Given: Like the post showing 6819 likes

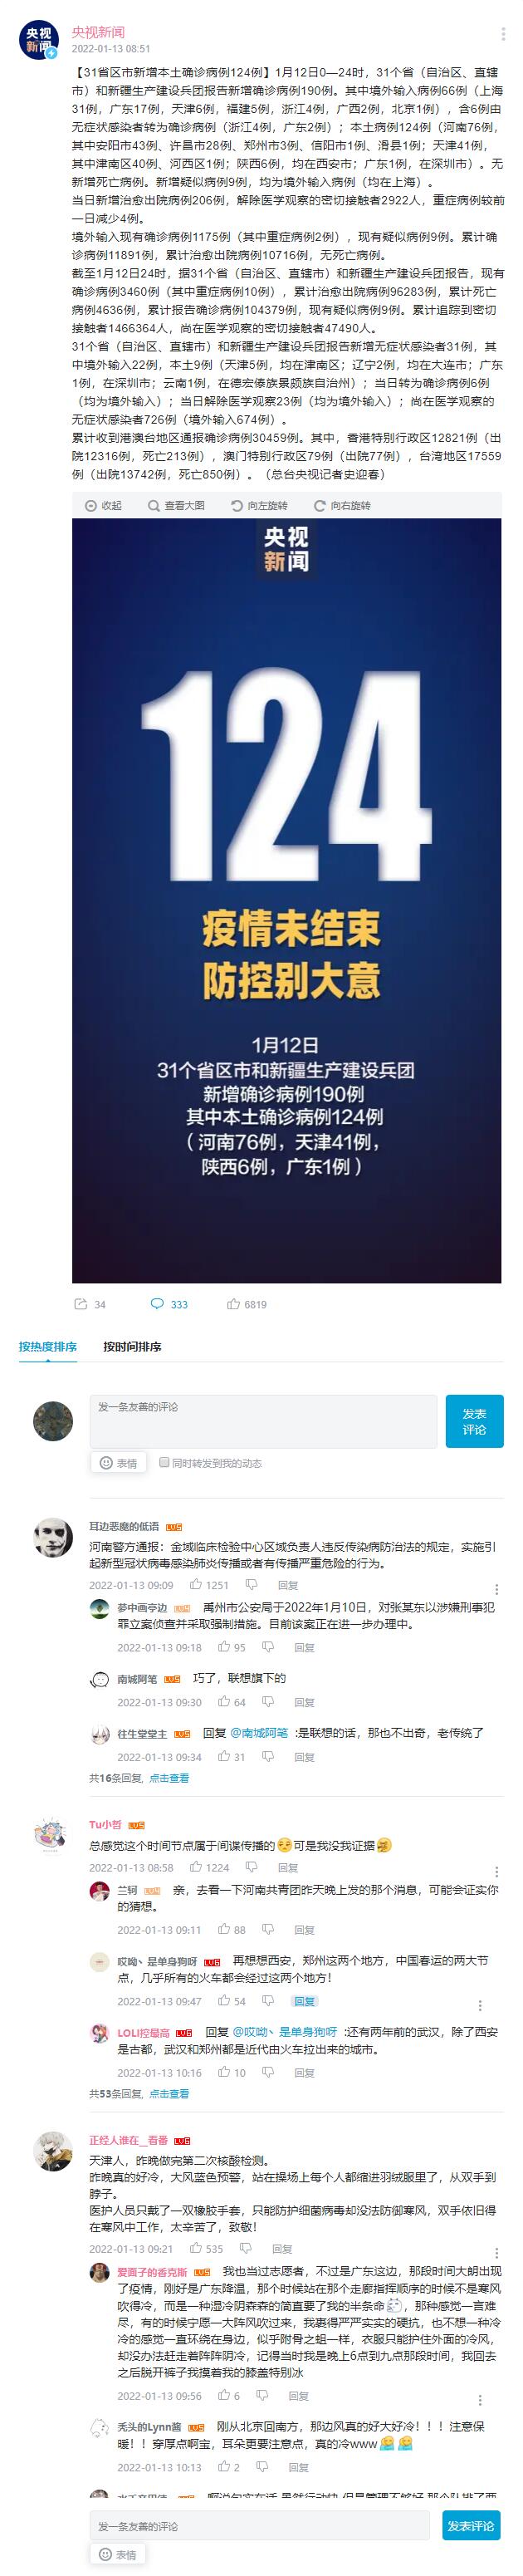Looking at the screenshot, I should [x=247, y=1304].
